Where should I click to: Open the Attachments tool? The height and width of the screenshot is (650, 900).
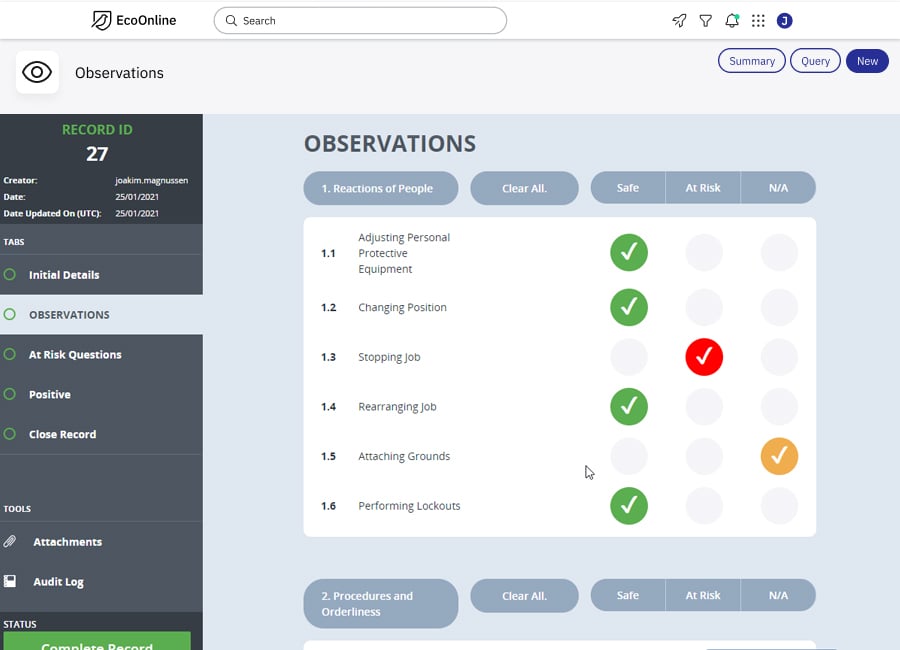67,541
